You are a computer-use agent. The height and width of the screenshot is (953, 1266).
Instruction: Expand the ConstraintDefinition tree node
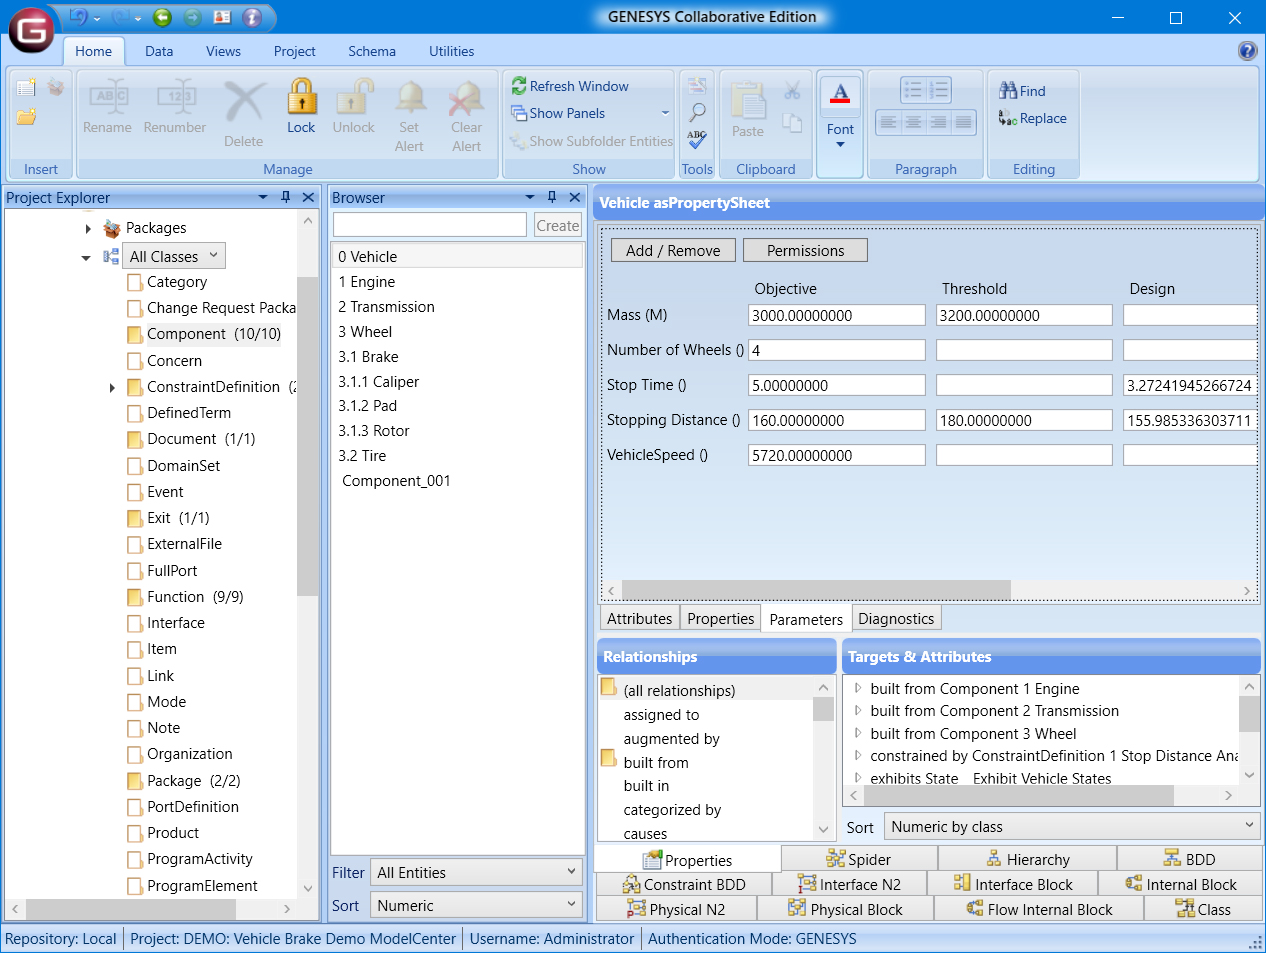click(x=111, y=387)
